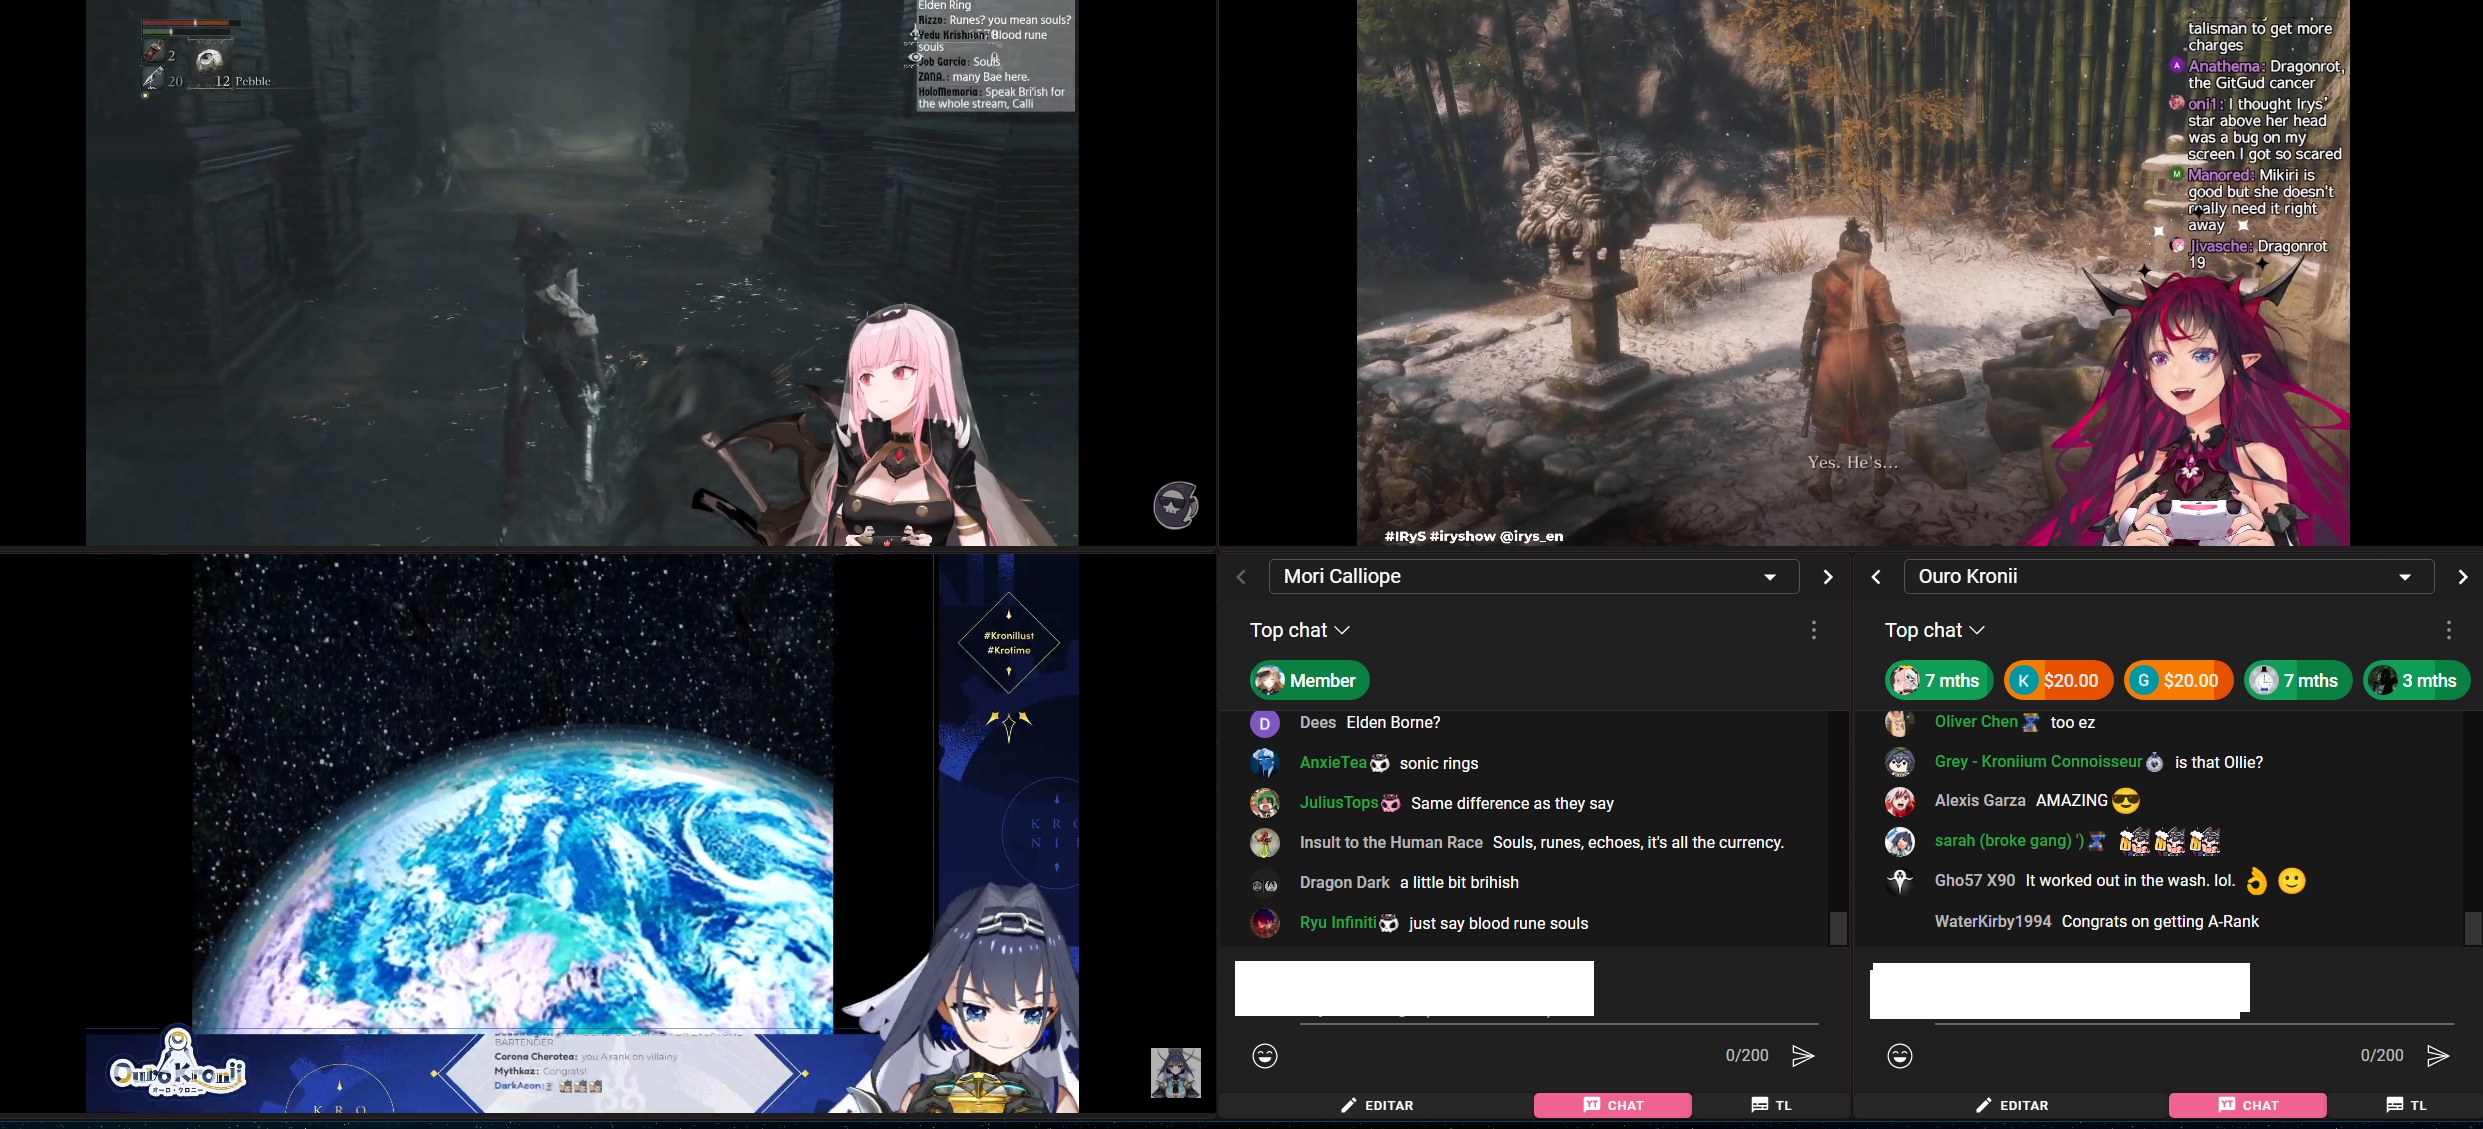Screen dimensions: 2483x1129
Task: Click the Kronii channel avatar thumbnail
Action: [1176, 1072]
